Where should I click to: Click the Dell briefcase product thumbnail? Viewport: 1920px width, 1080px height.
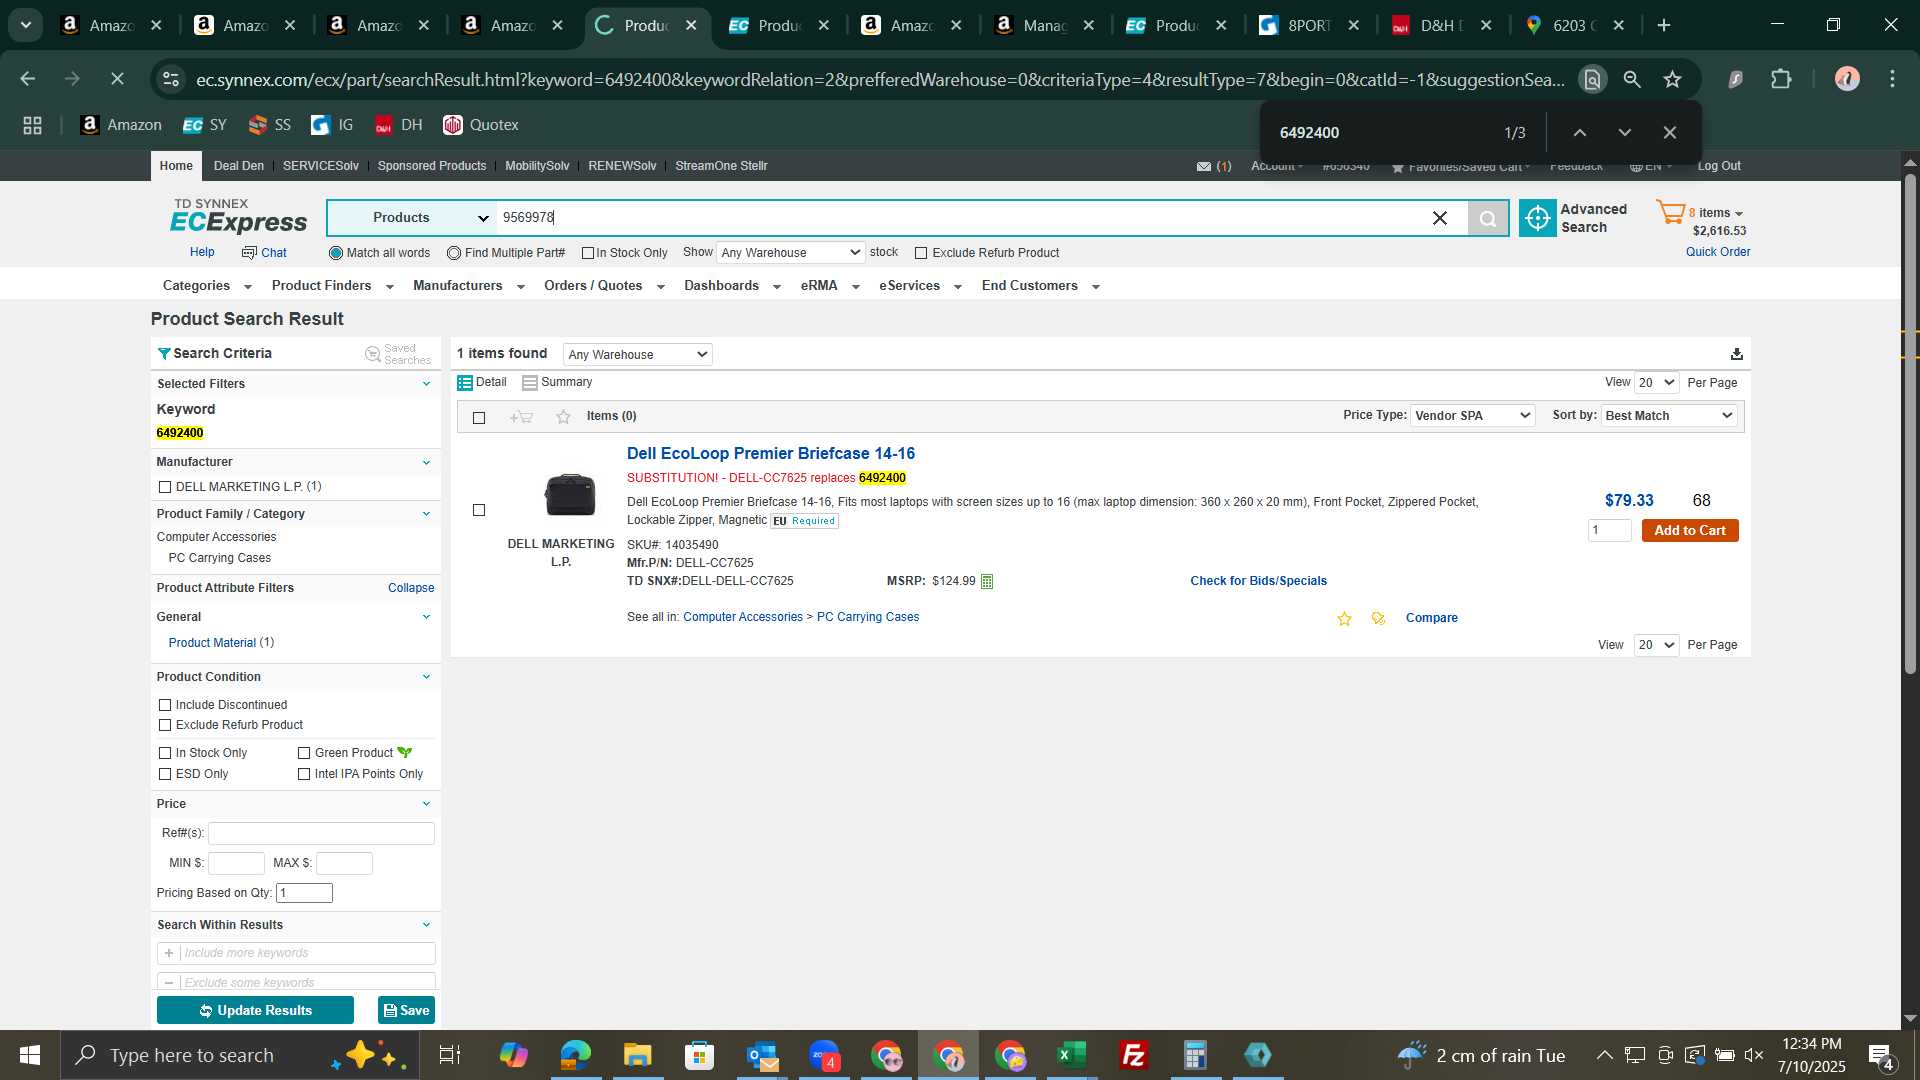[570, 494]
